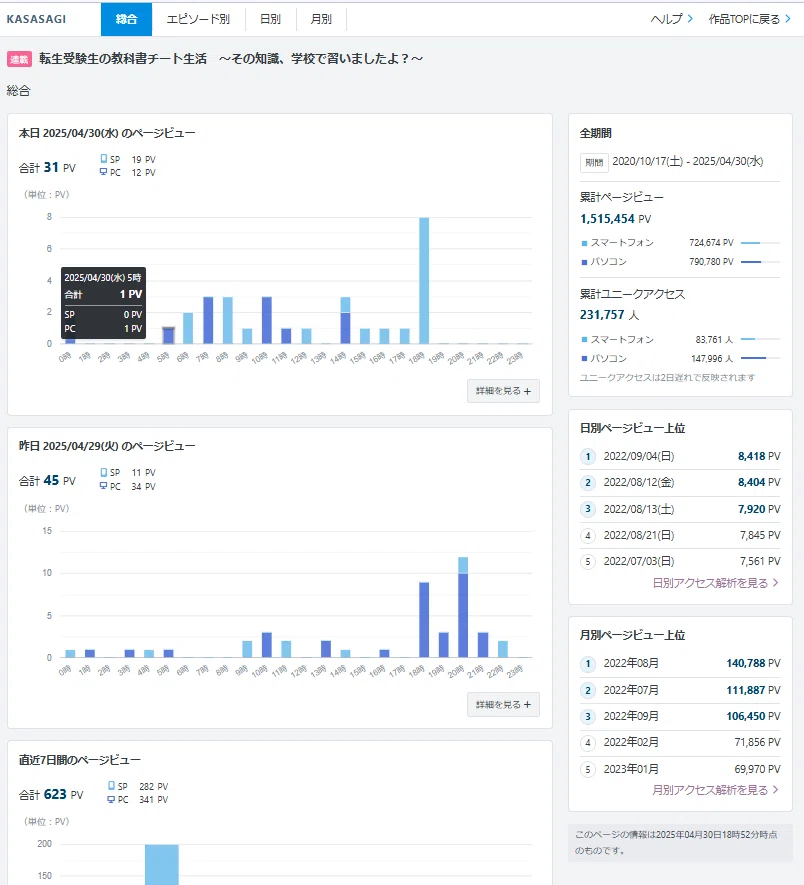This screenshot has width=804, height=885.
Task: Click the PC monitor icon in today's summary
Action: point(103,172)
